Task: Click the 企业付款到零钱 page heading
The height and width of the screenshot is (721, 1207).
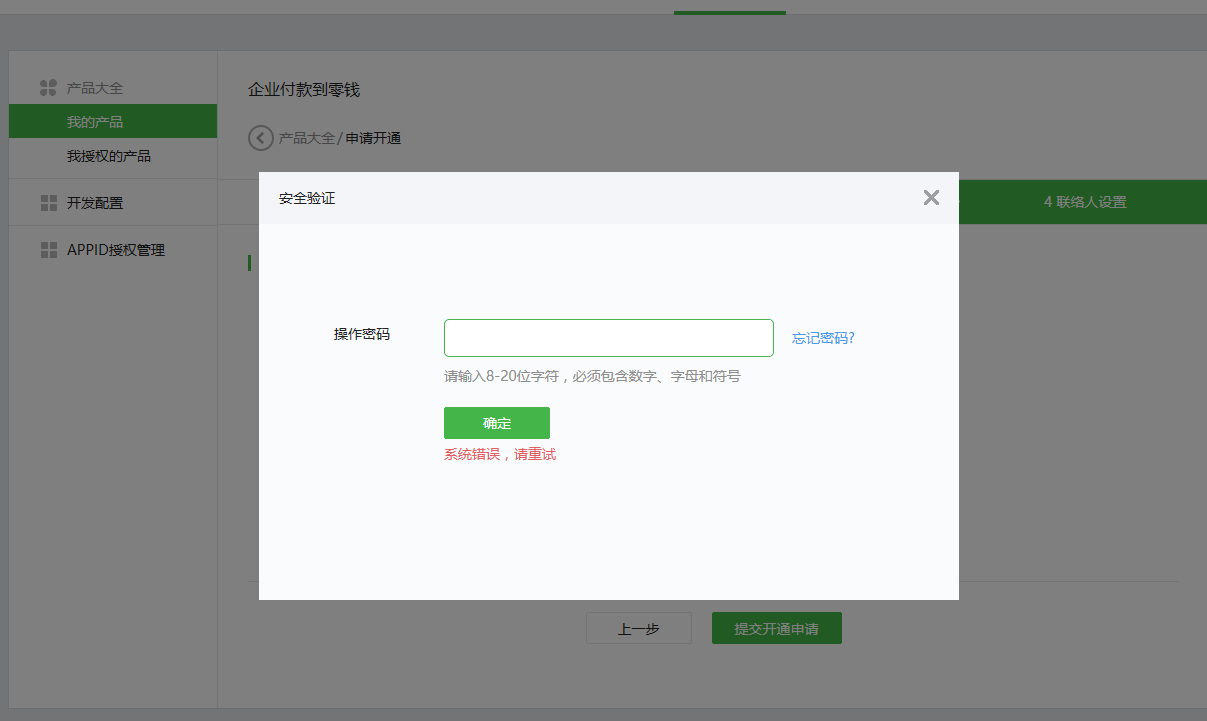Action: pos(304,90)
